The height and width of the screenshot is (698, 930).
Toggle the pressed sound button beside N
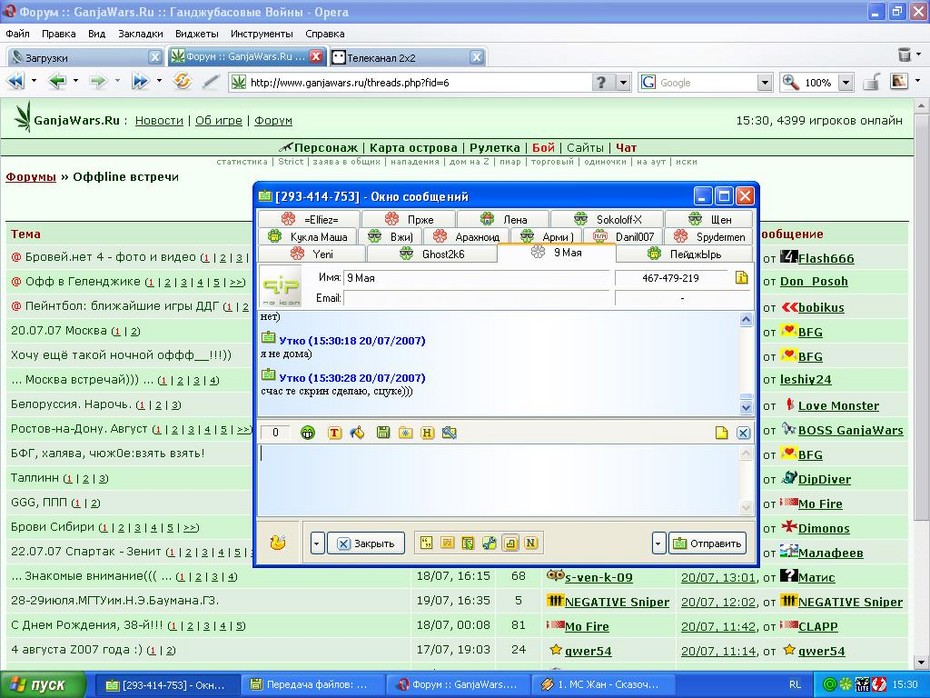coord(510,543)
